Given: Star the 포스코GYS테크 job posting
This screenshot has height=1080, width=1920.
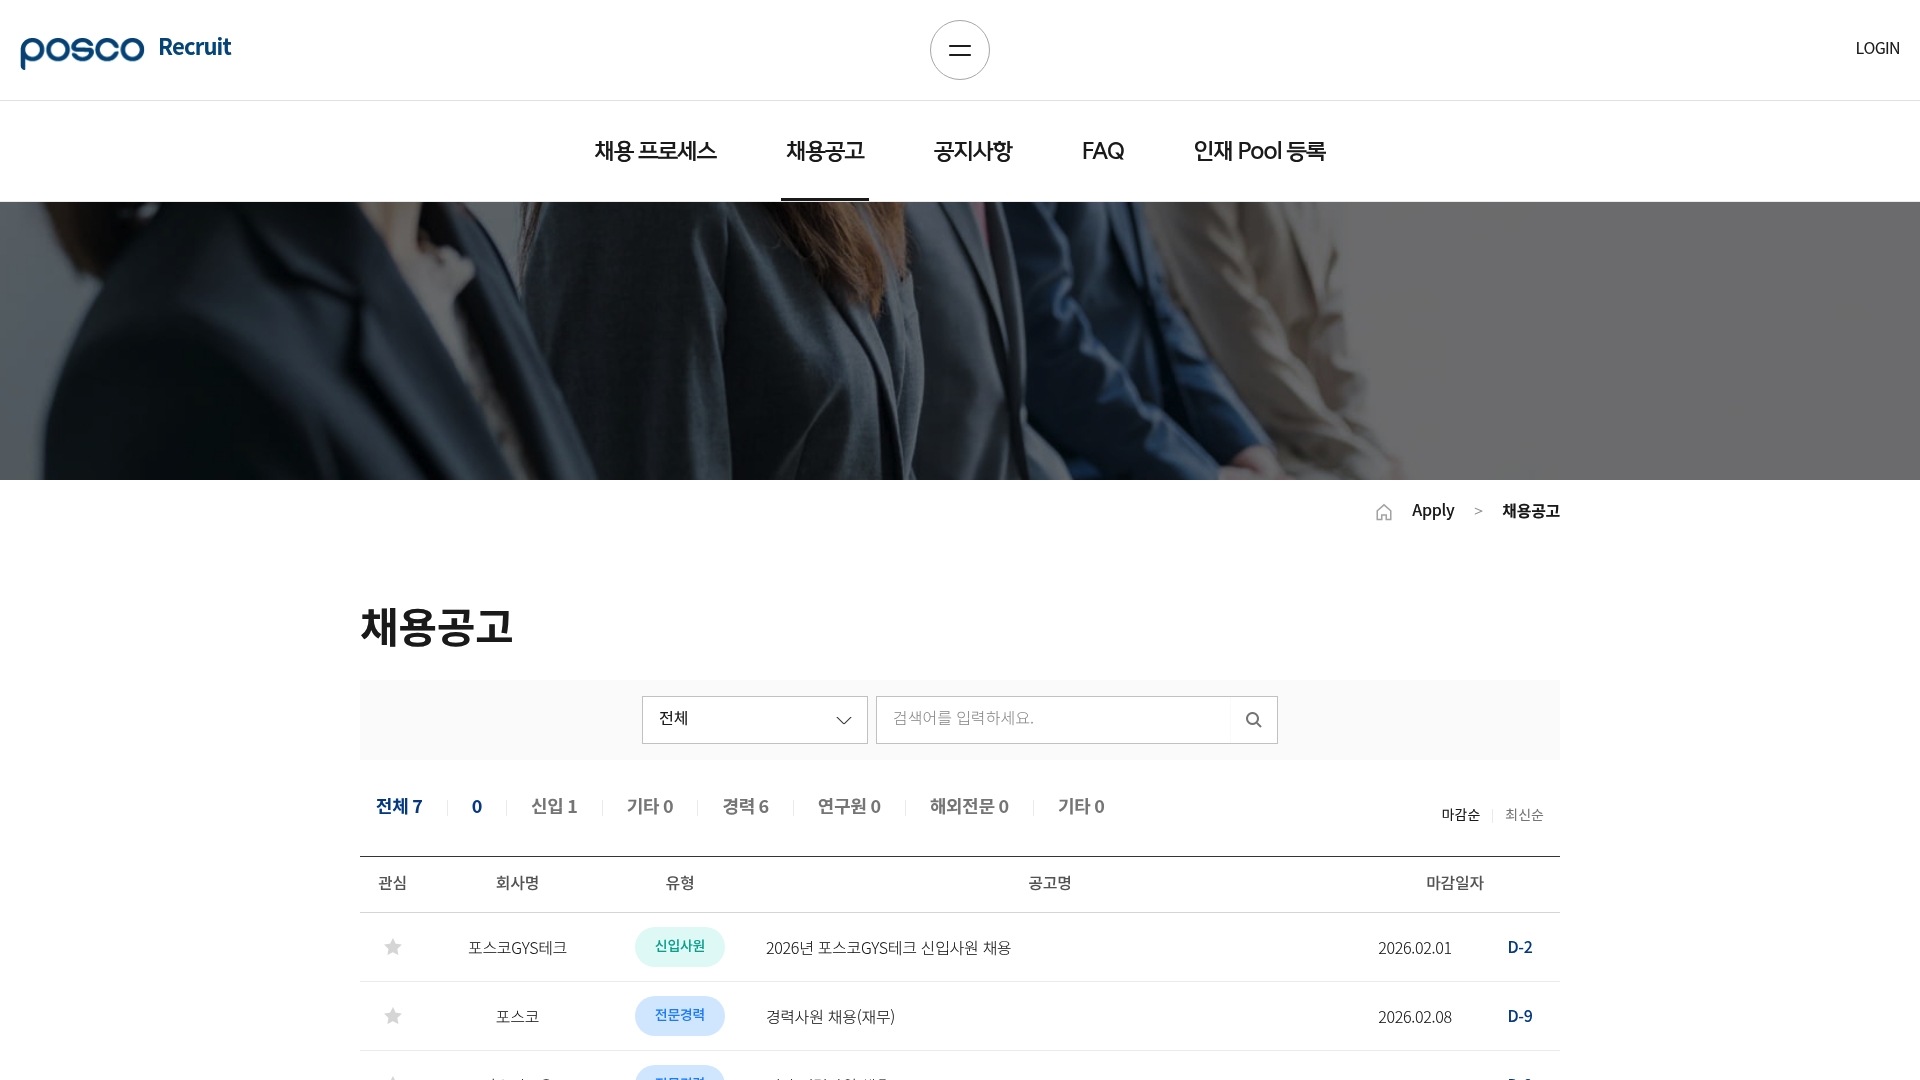Looking at the screenshot, I should click(x=392, y=947).
